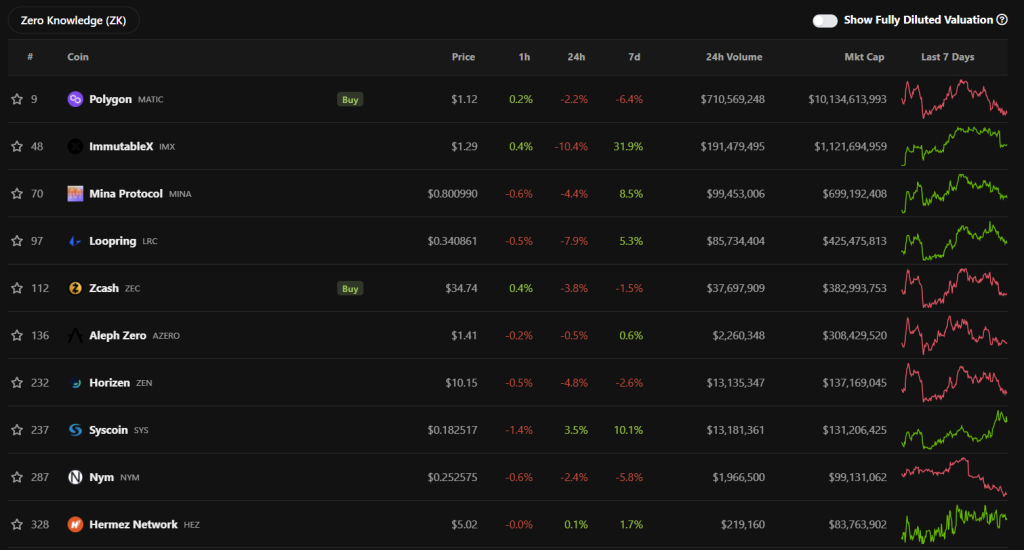Viewport: 1024px width, 550px height.
Task: Favorite ImmutableX with its star icon
Action: (17, 146)
